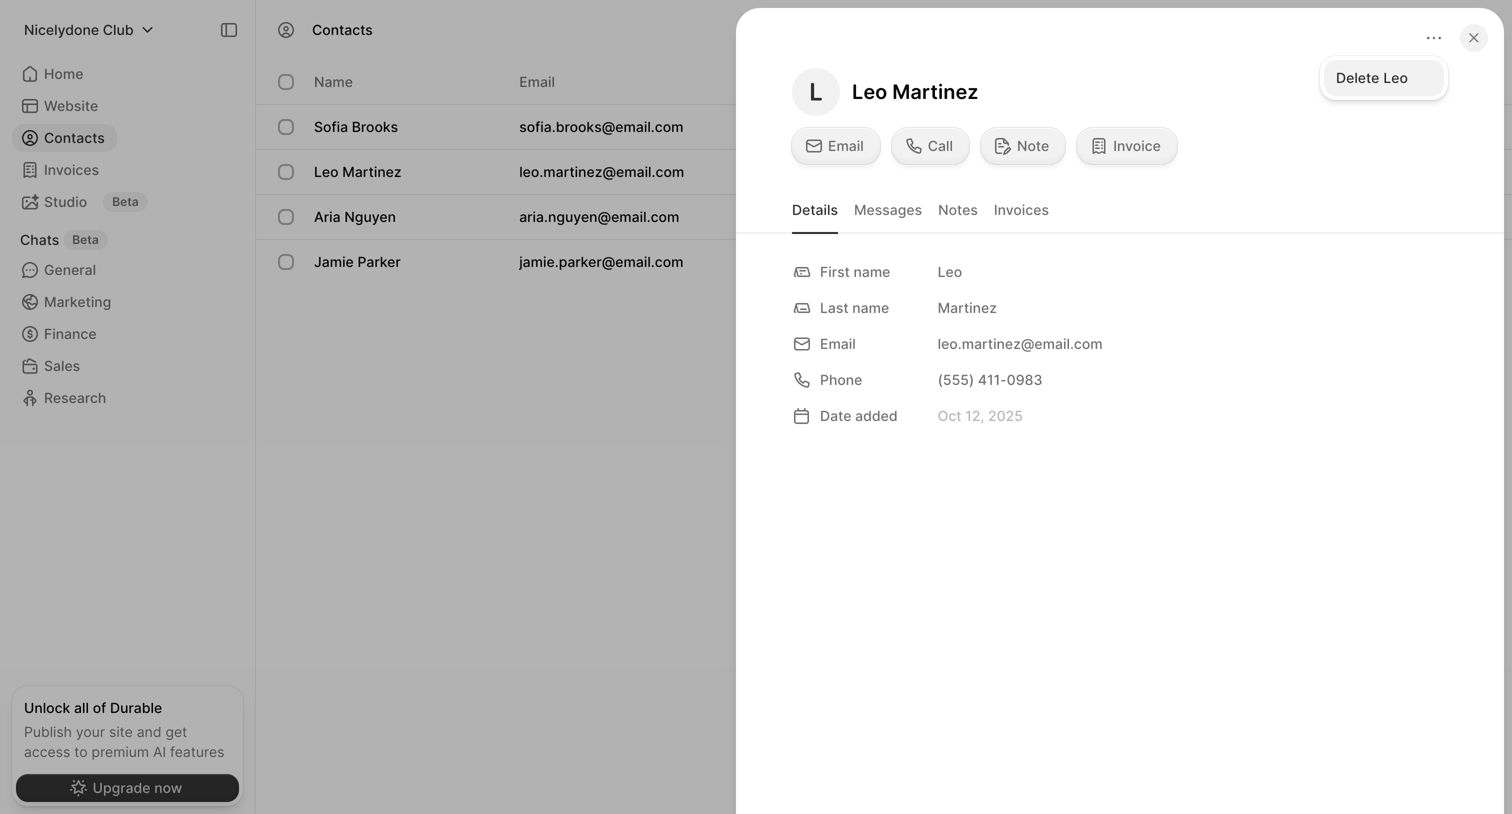1512x814 pixels.
Task: Click the phone value (555) 411-0983
Action: pos(990,380)
